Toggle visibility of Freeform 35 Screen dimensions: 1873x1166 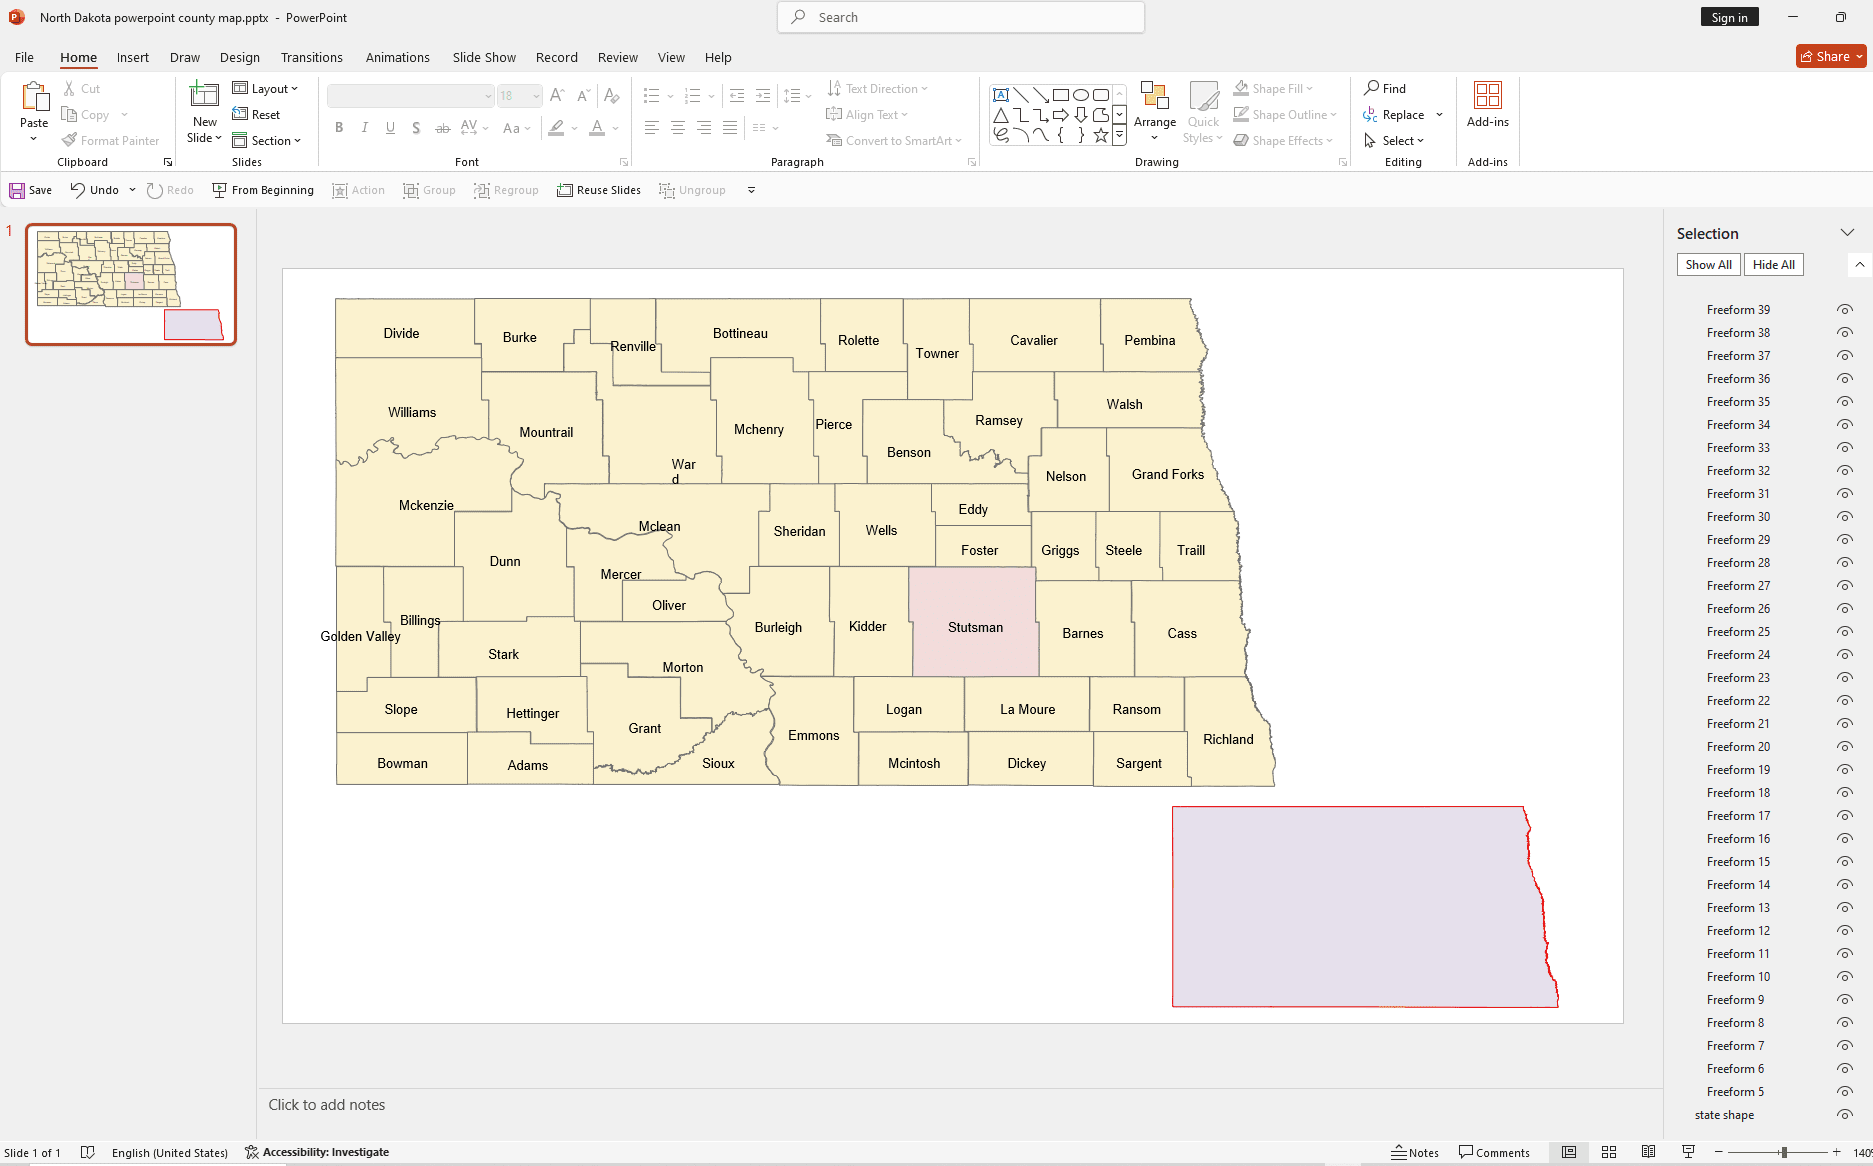tap(1845, 402)
